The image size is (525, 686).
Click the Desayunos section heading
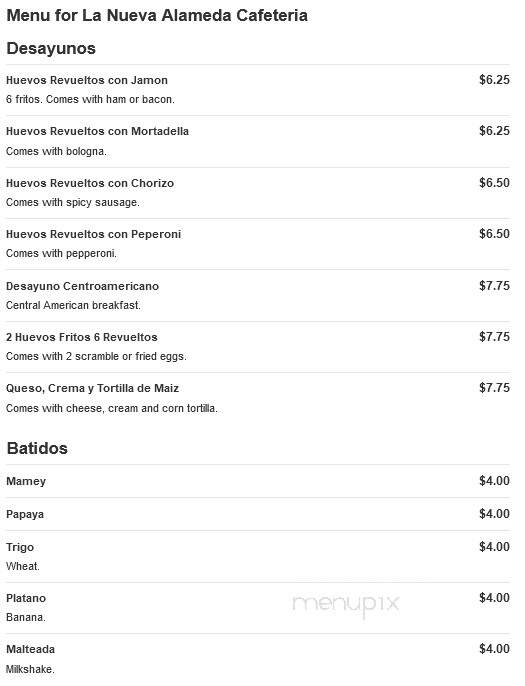(x=51, y=48)
